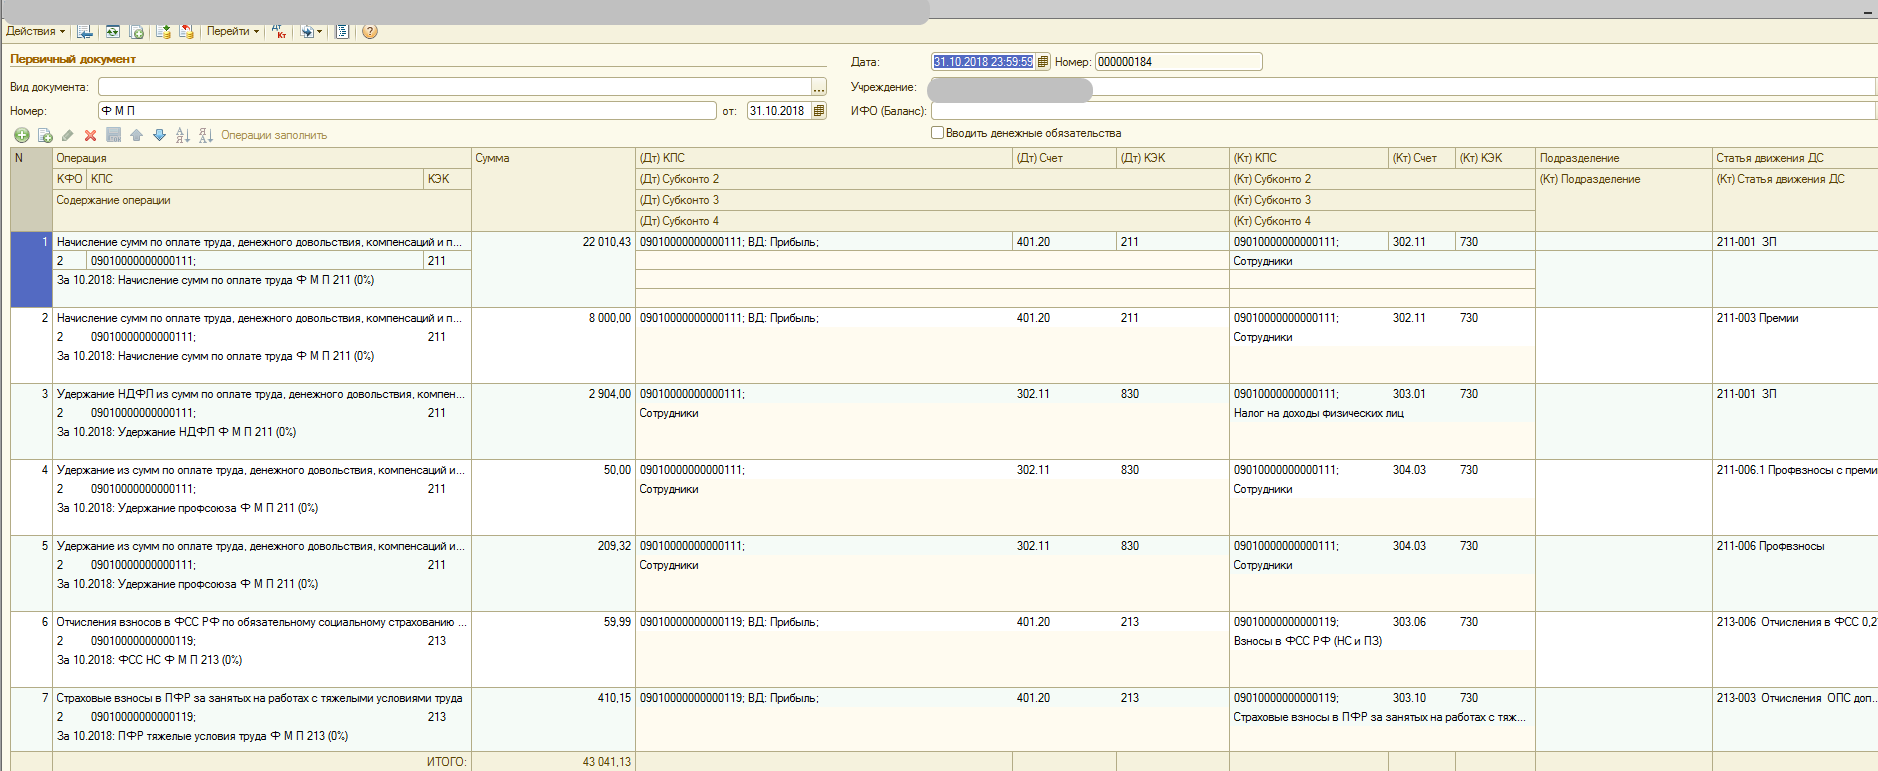Sort operations descending Я-А
Image resolution: width=1878 pixels, height=771 pixels.
[205, 135]
